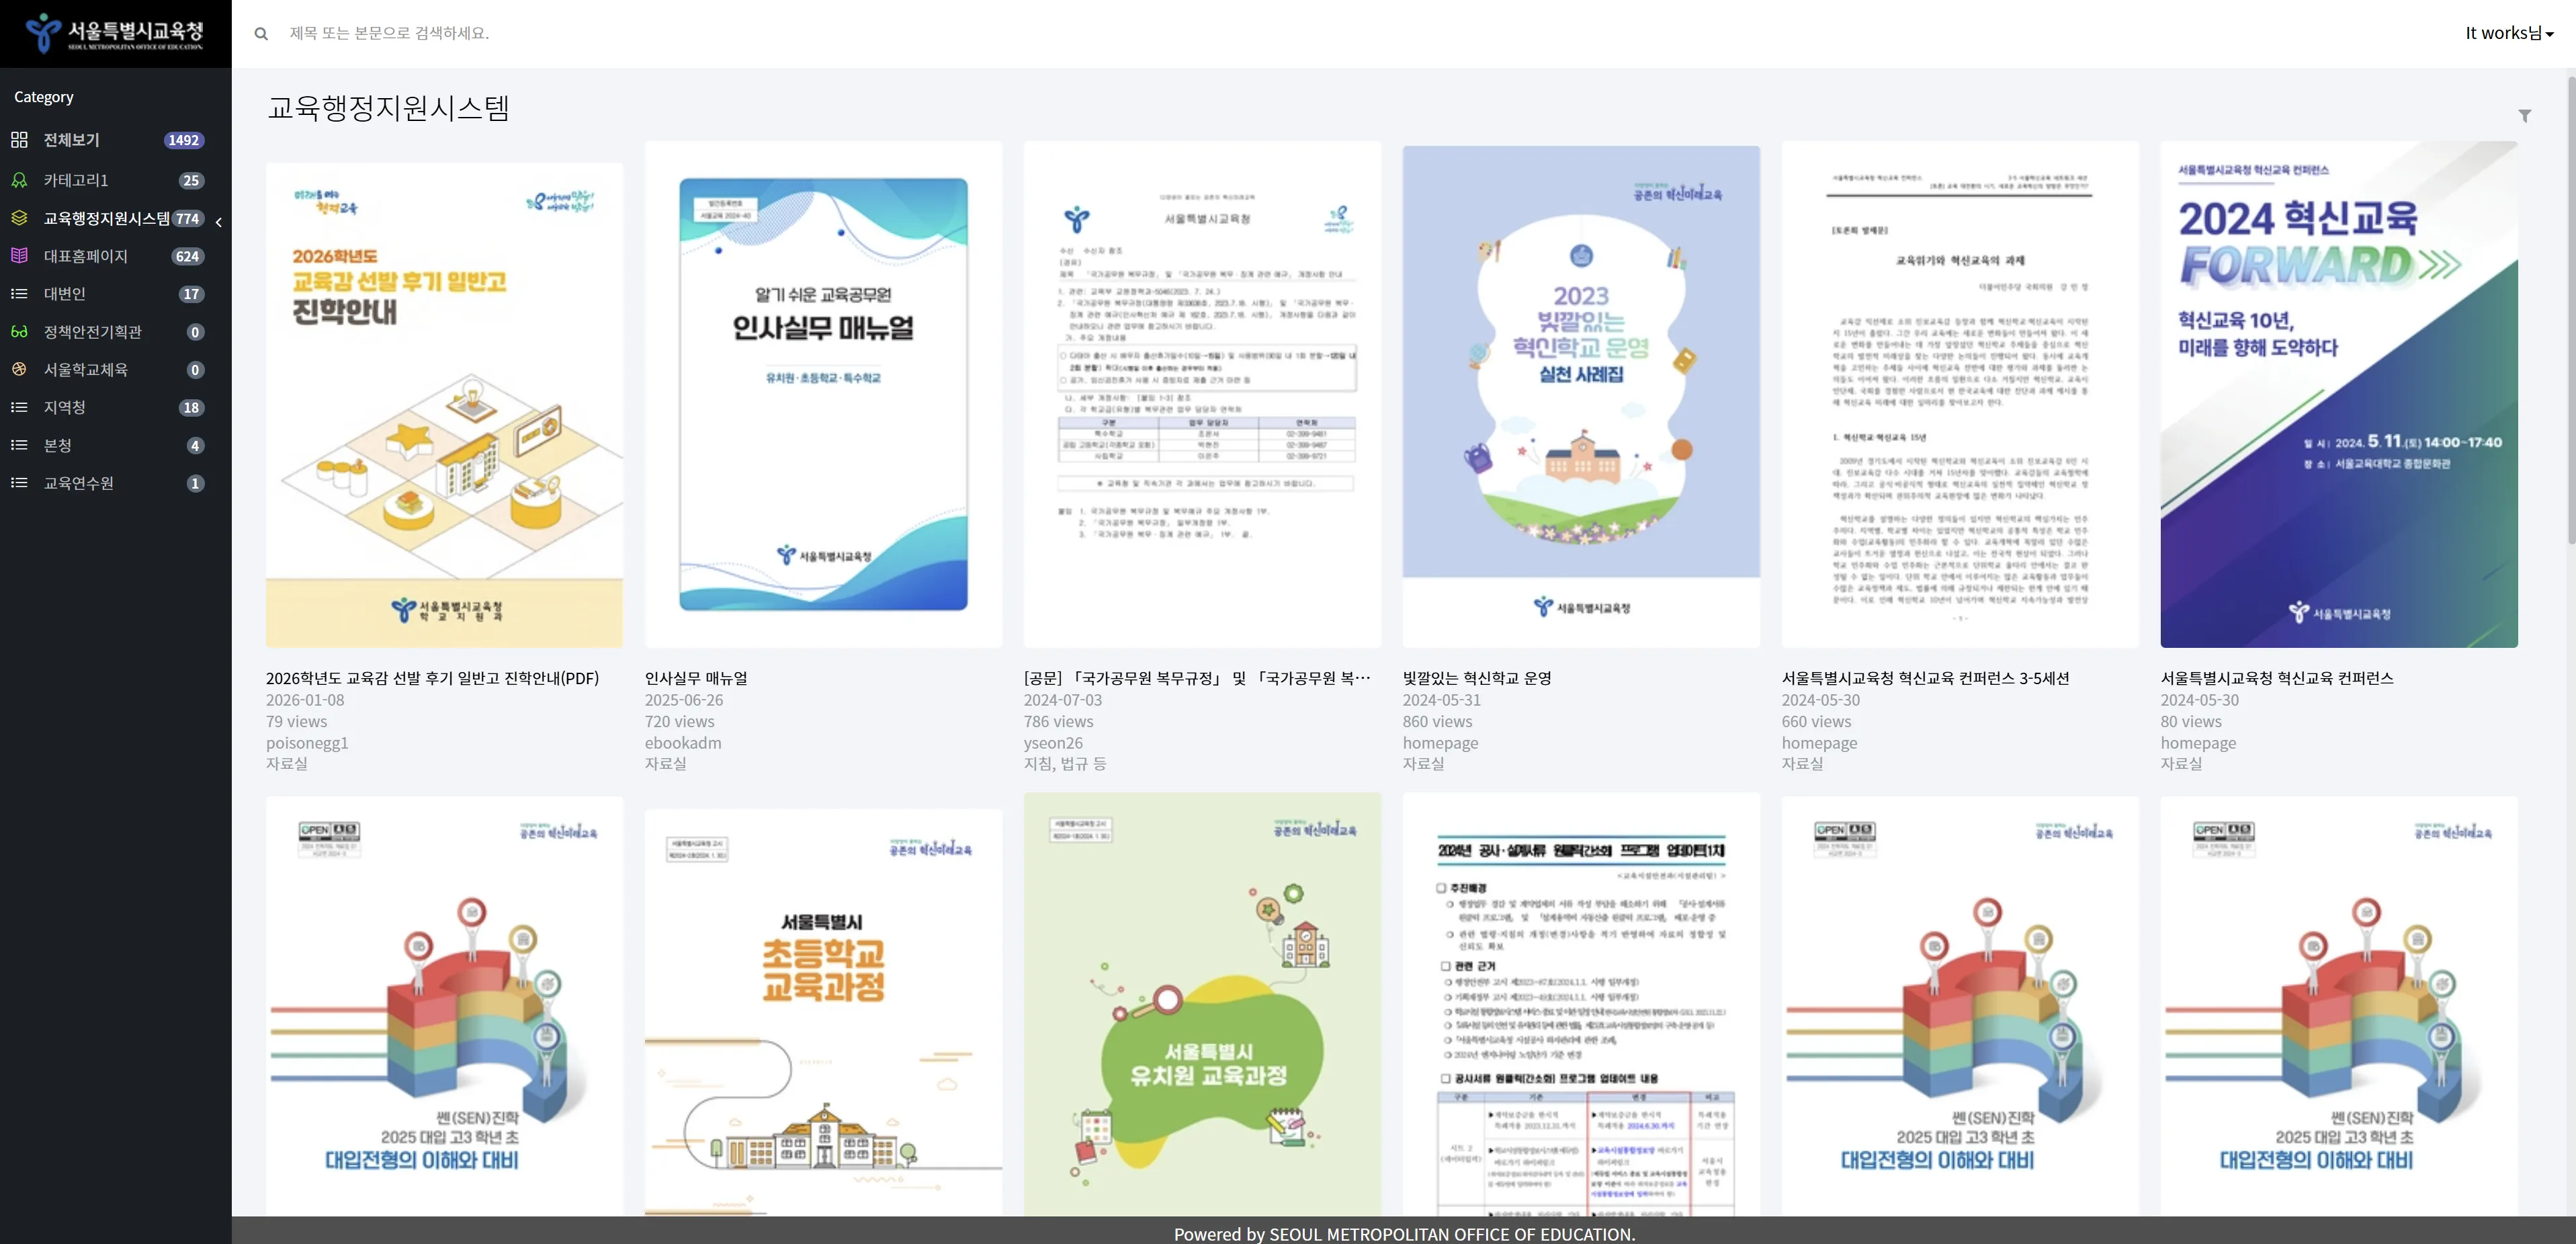Open the 유치원 교육과정 cover thumbnail
The width and height of the screenshot is (2576, 1244).
click(1202, 1004)
